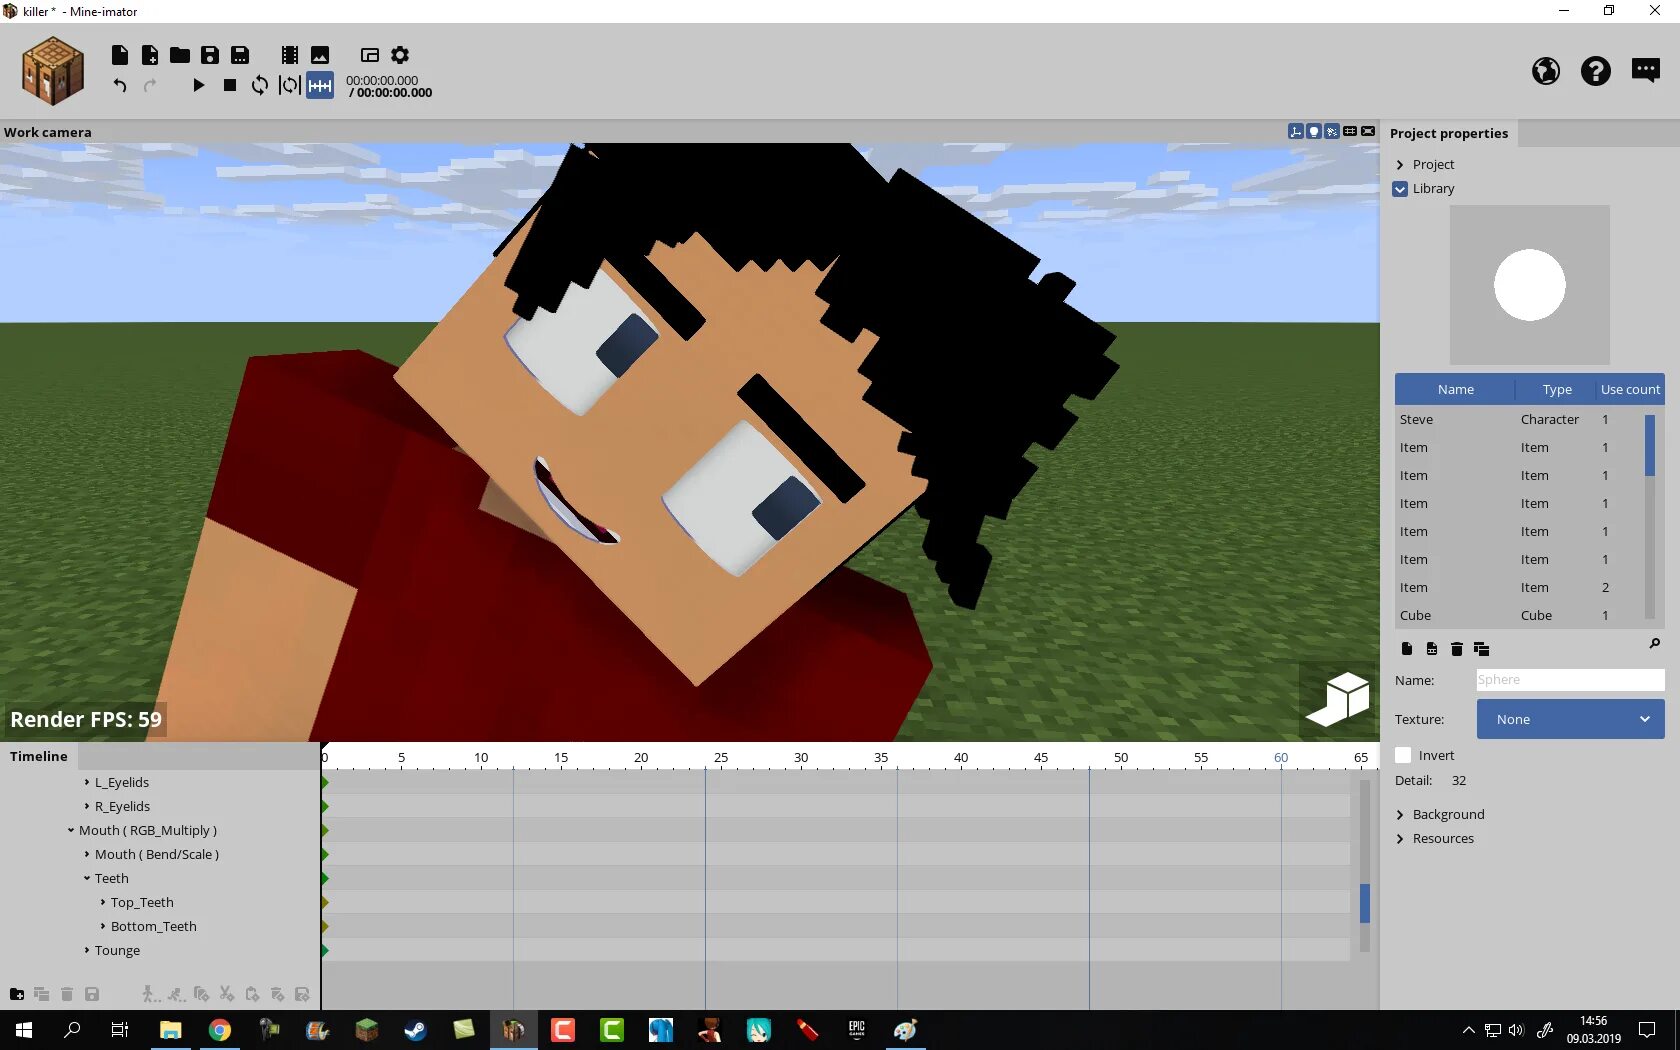Export the animation using the film strip icon
Screen dimensions: 1680x1050
click(290, 55)
